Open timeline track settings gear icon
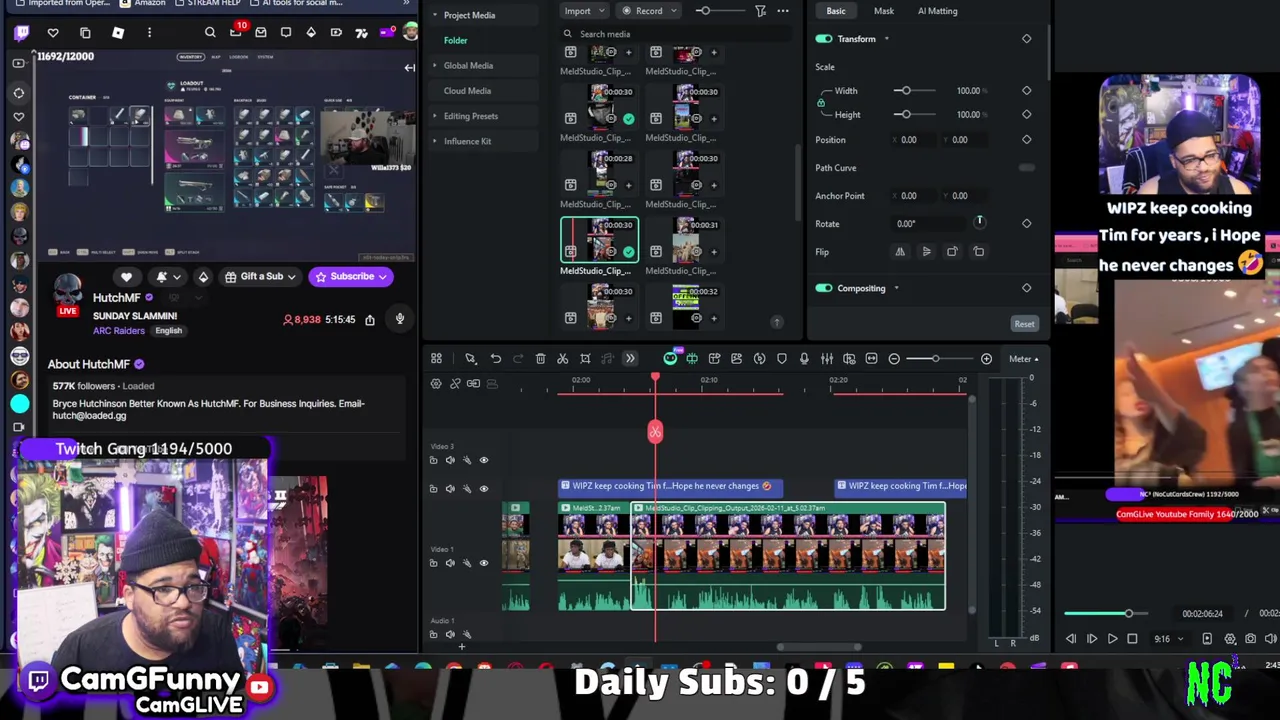Screen dimensions: 1280x720 click(x=436, y=384)
